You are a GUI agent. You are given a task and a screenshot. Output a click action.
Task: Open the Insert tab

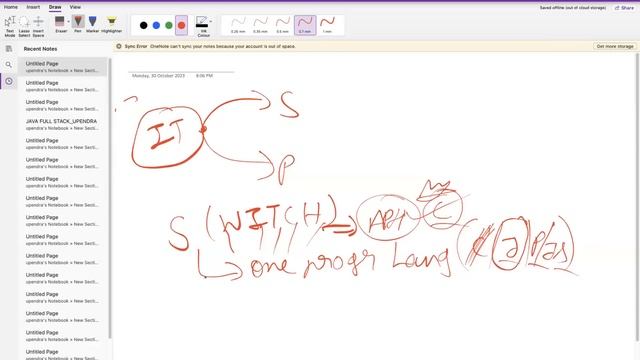pos(33,7)
